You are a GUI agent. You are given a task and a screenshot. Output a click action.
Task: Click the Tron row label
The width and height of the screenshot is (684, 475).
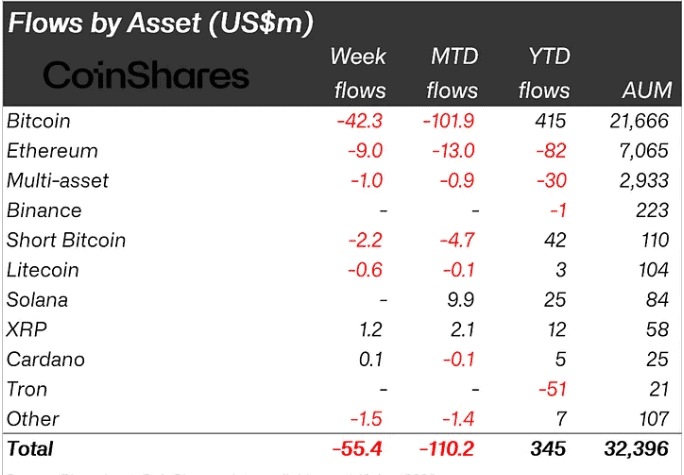pyautogui.click(x=27, y=389)
